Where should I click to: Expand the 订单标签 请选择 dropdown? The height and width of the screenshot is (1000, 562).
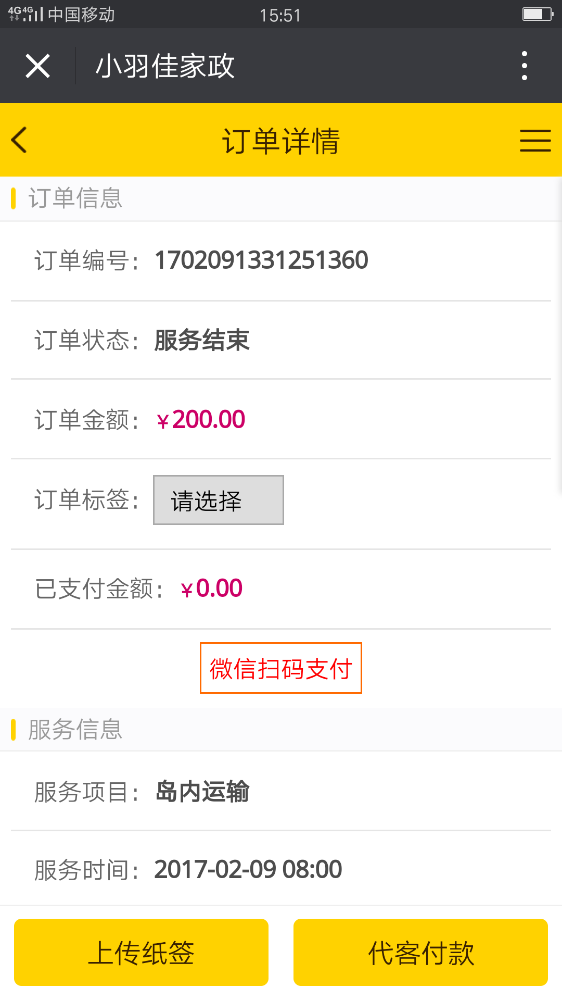pyautogui.click(x=218, y=500)
